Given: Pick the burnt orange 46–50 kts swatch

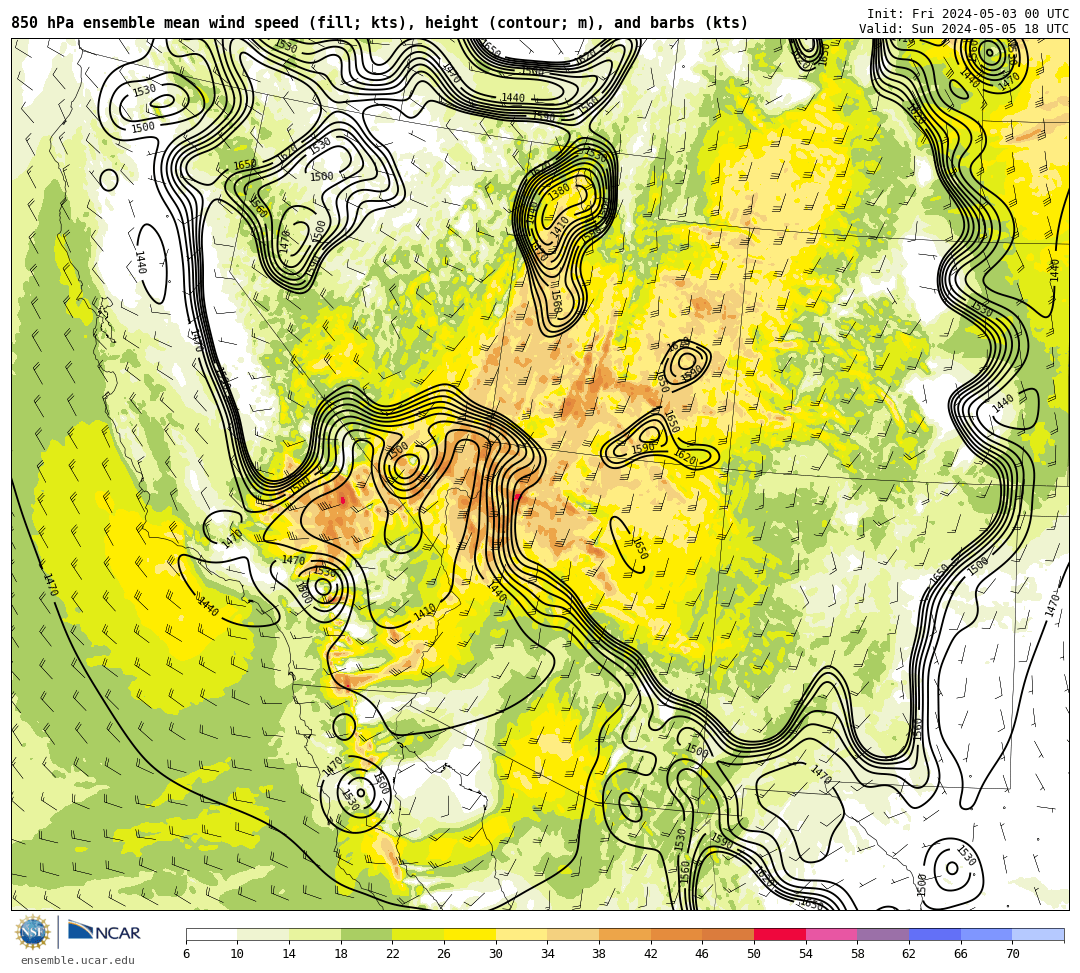Looking at the screenshot, I should 728,934.
